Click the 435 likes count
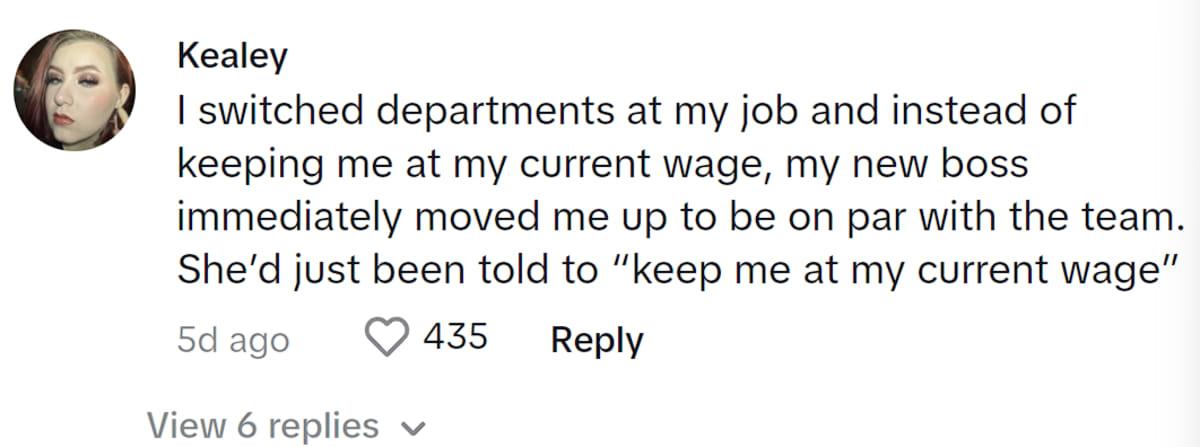Viewport: 1200px width, 447px height. coord(455,337)
